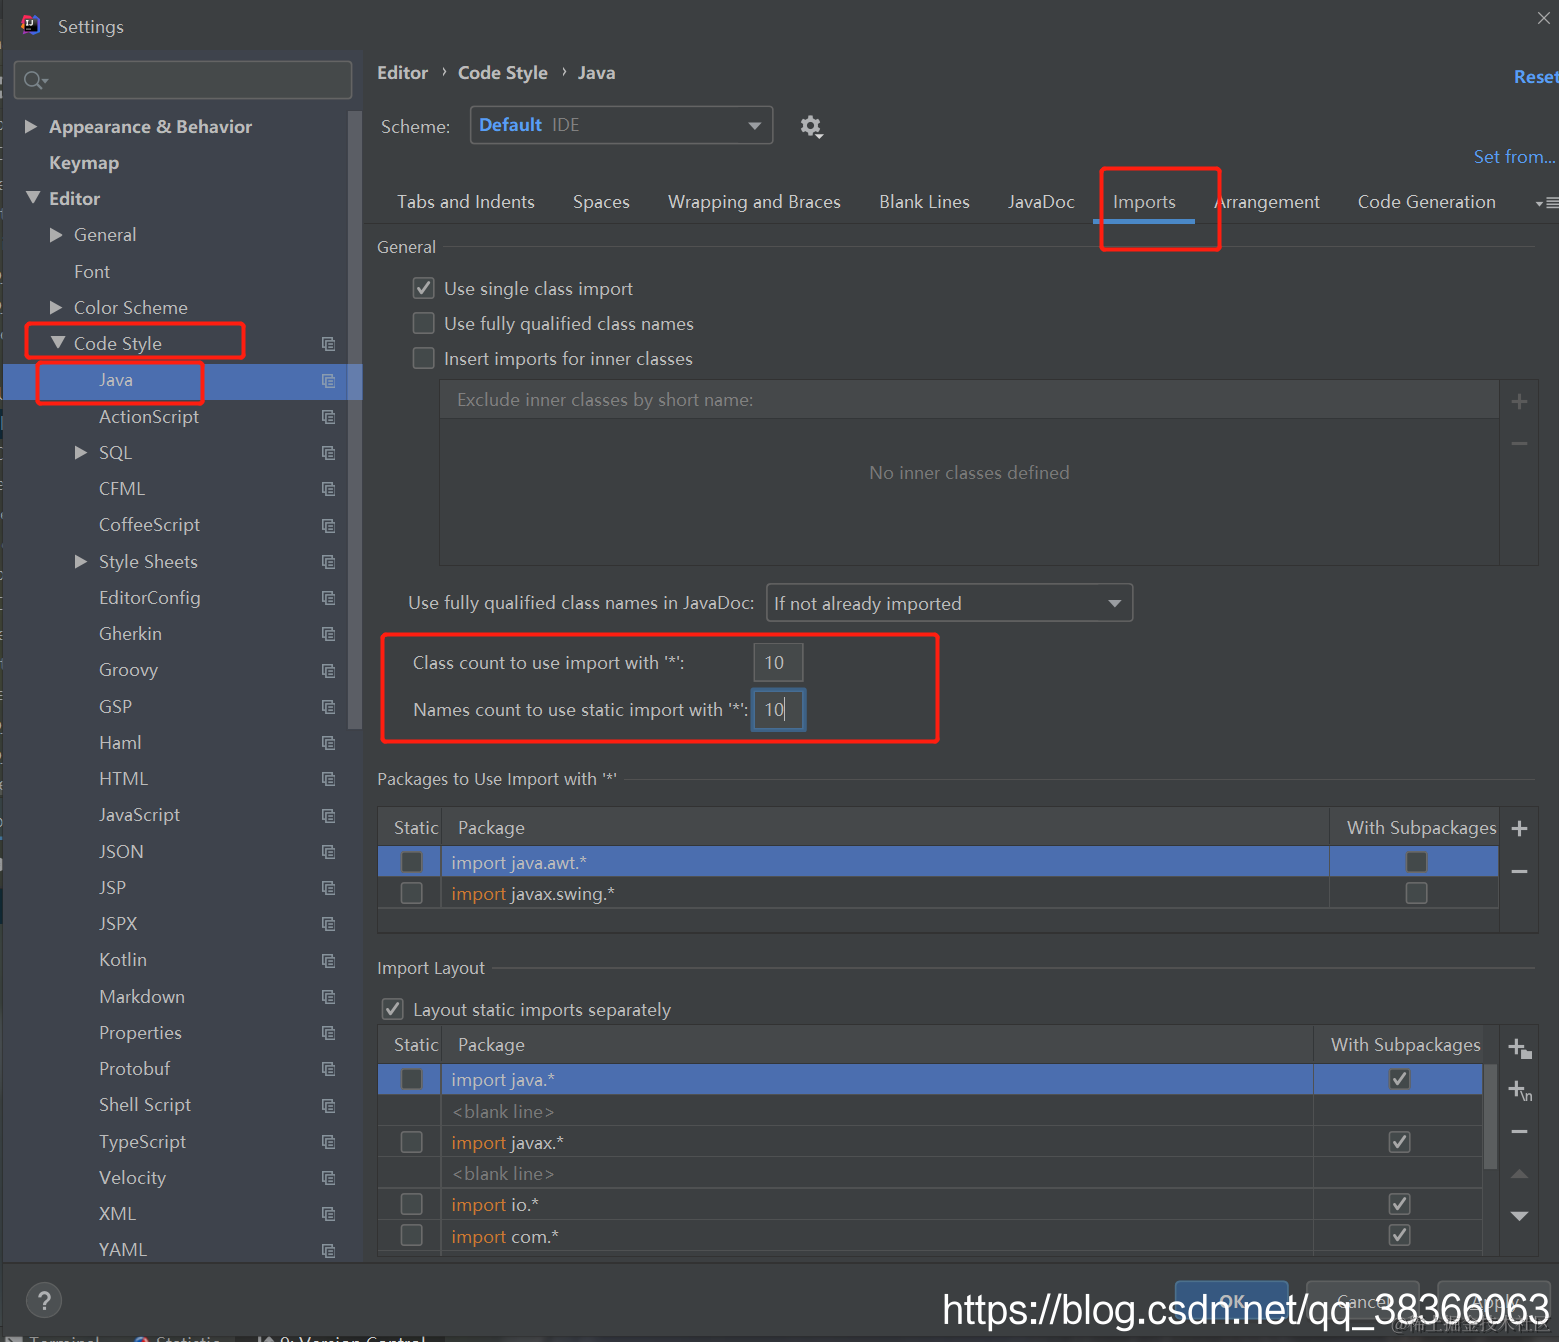This screenshot has height=1342, width=1559.
Task: Expand the Color Scheme node
Action: click(x=56, y=307)
